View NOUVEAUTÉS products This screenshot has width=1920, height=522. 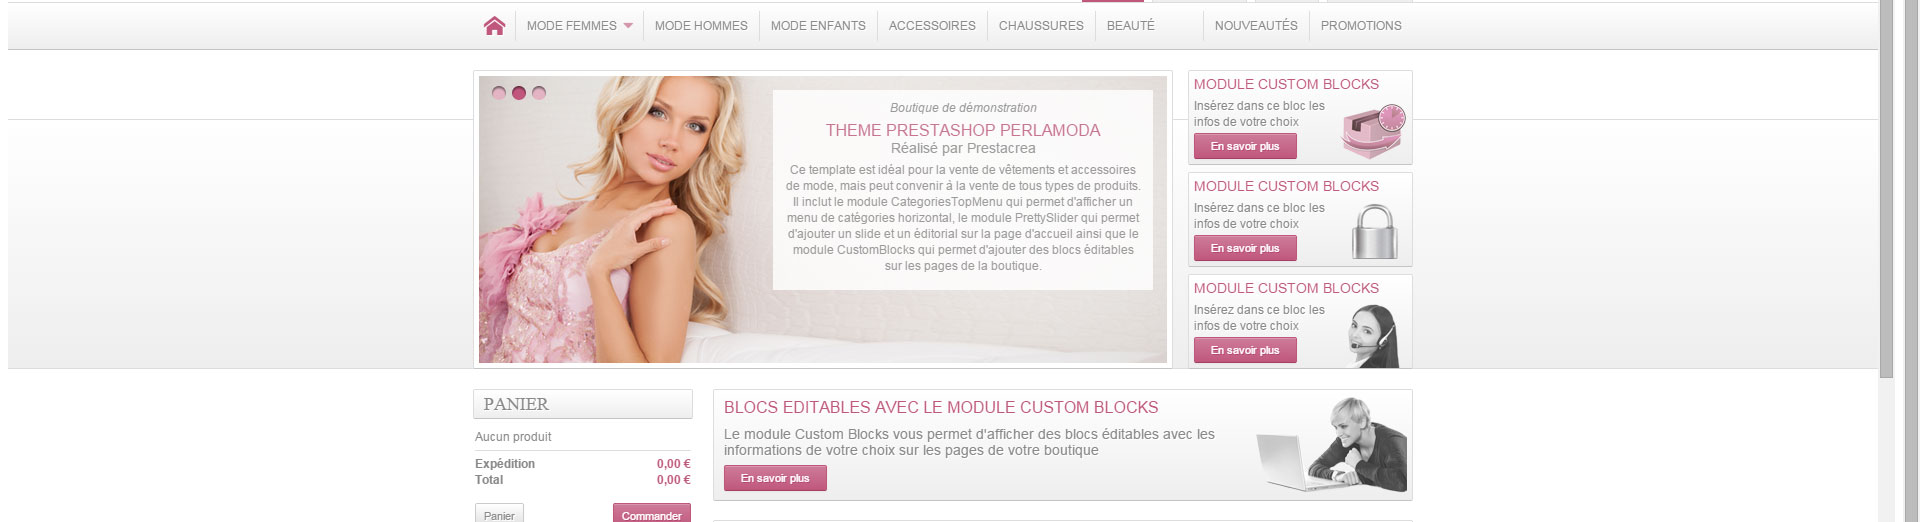[1256, 26]
